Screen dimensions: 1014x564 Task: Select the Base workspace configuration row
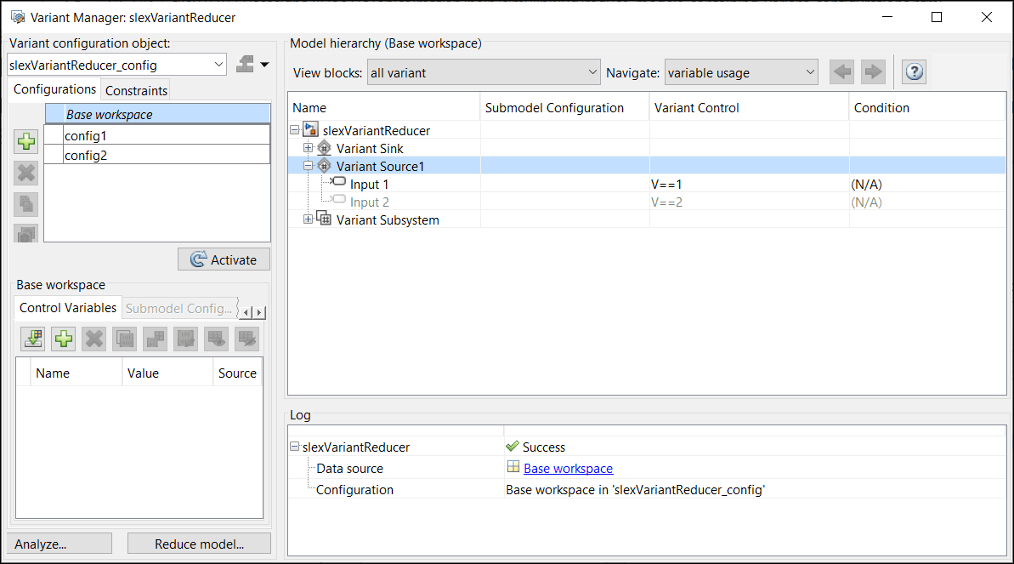pos(157,114)
